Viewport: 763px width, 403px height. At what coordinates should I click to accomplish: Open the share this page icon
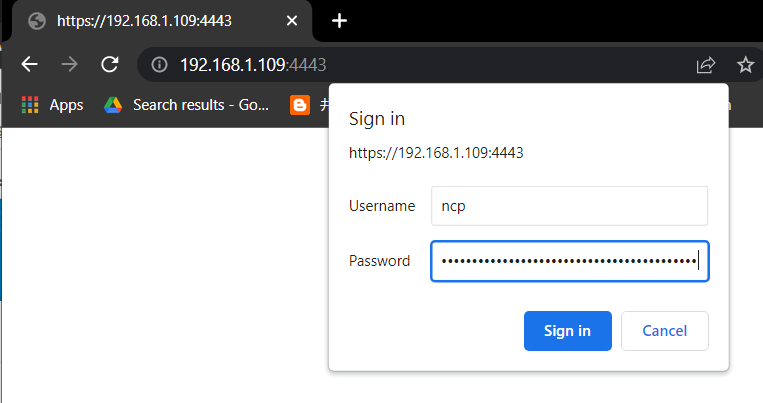tap(706, 65)
